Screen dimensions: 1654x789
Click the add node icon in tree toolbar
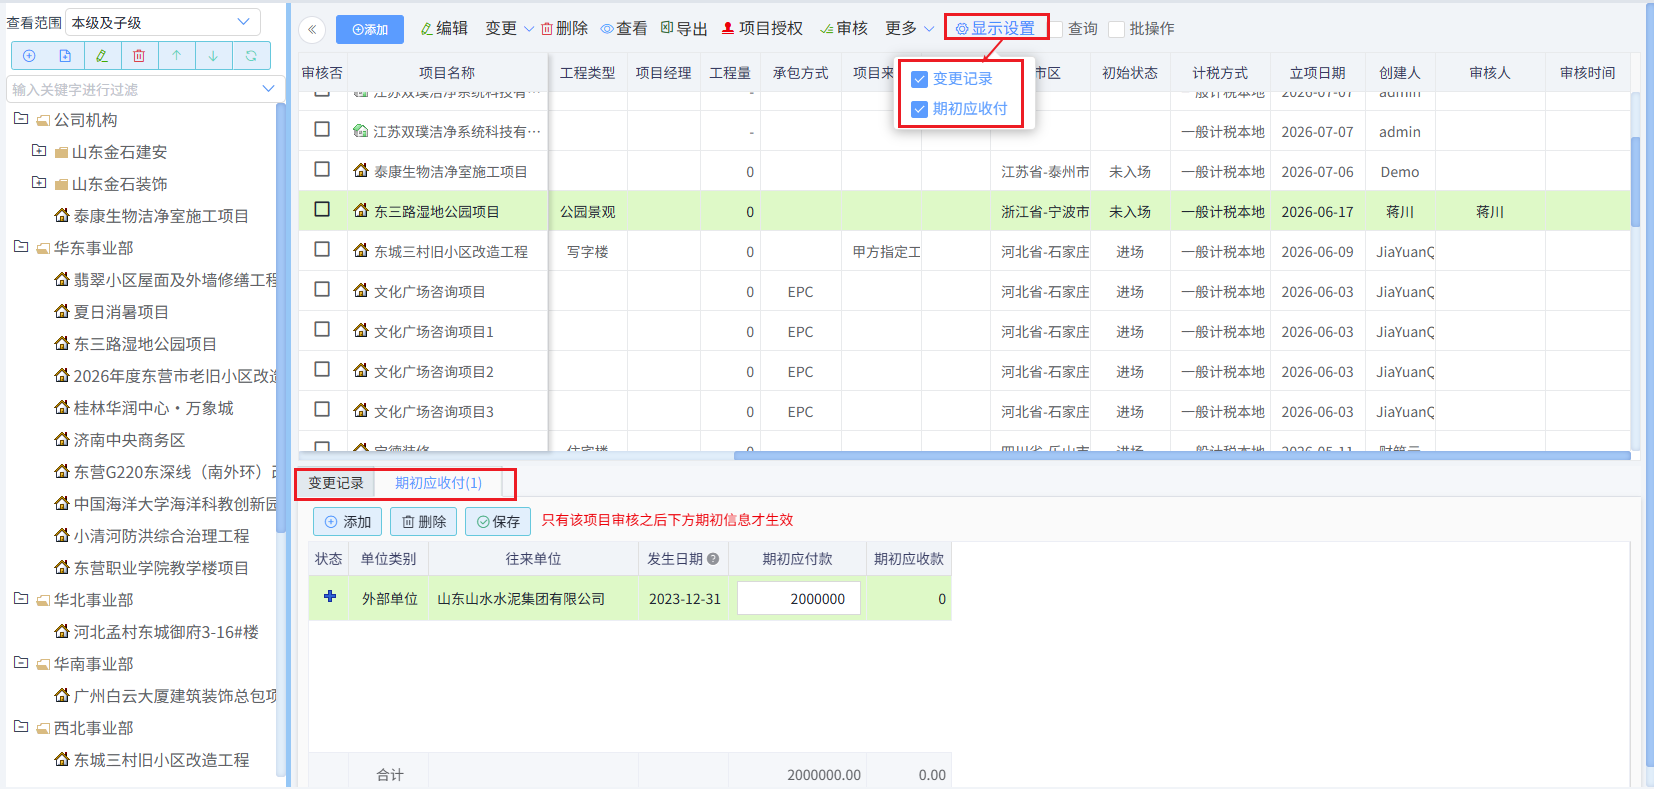click(29, 56)
